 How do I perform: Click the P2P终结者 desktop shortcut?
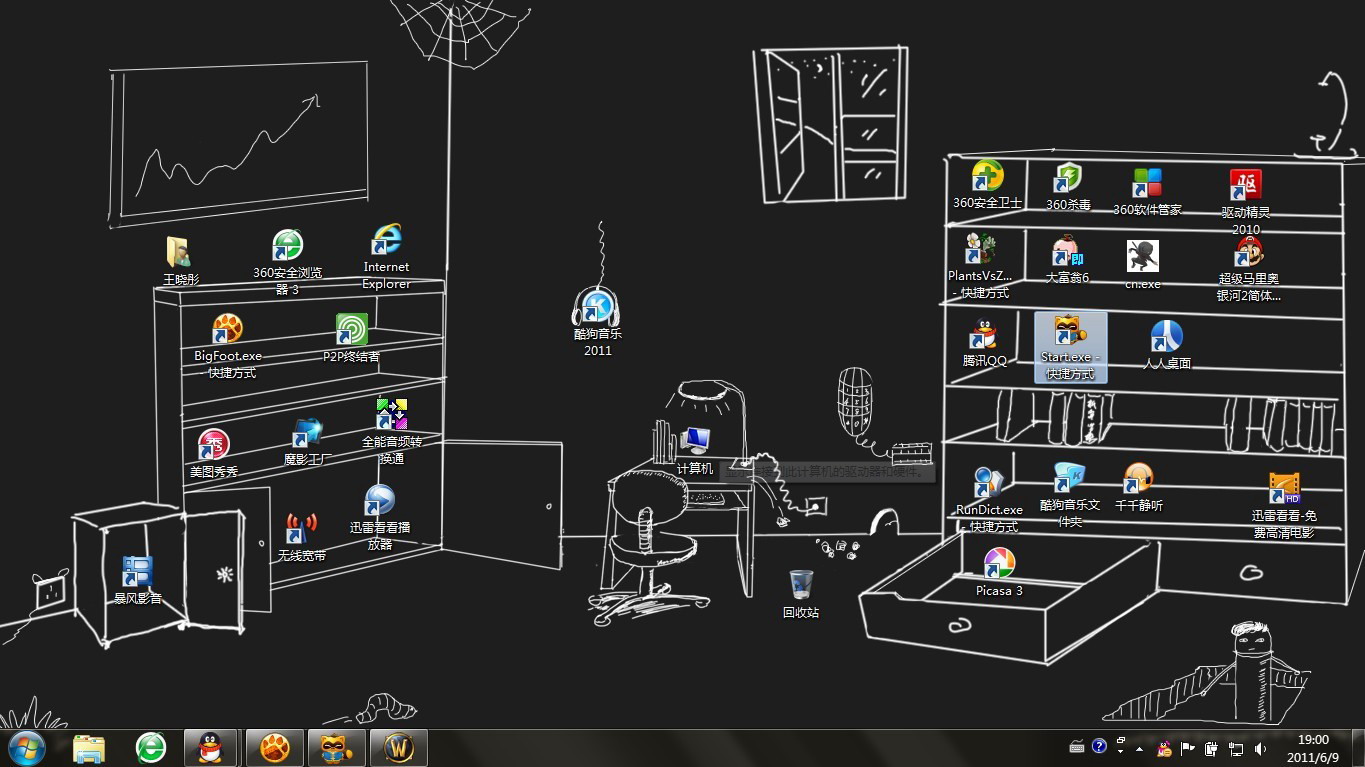coord(351,338)
